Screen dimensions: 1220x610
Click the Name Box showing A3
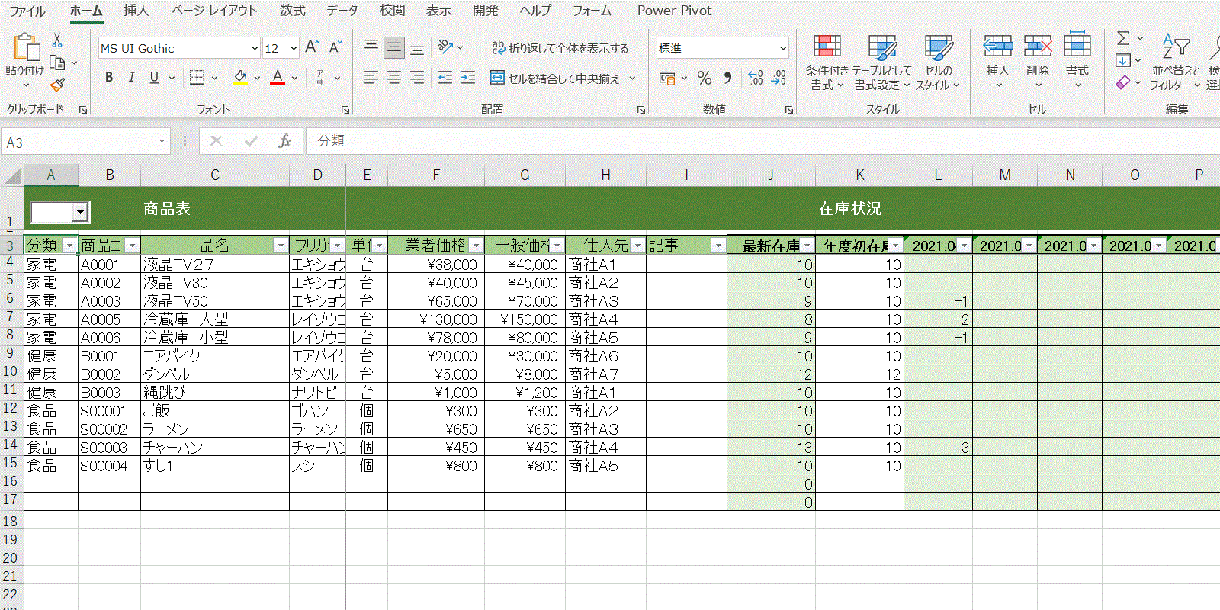84,142
